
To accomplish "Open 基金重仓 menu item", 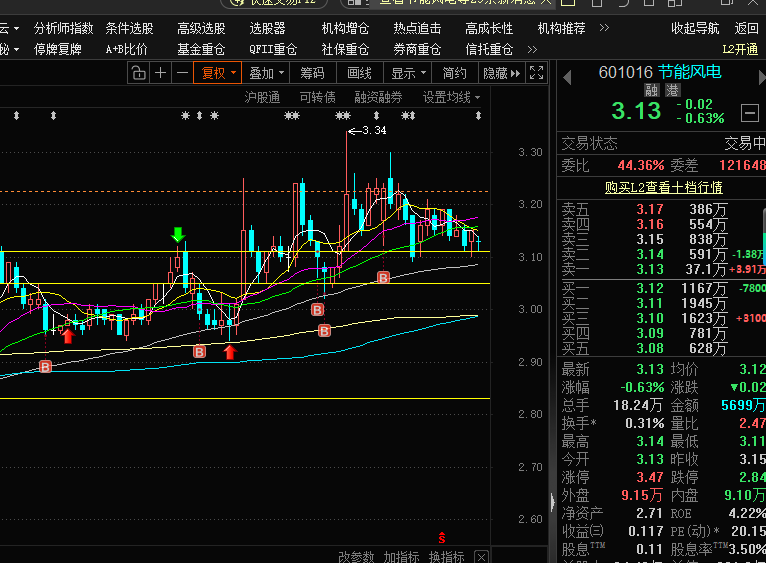I will 201,49.
